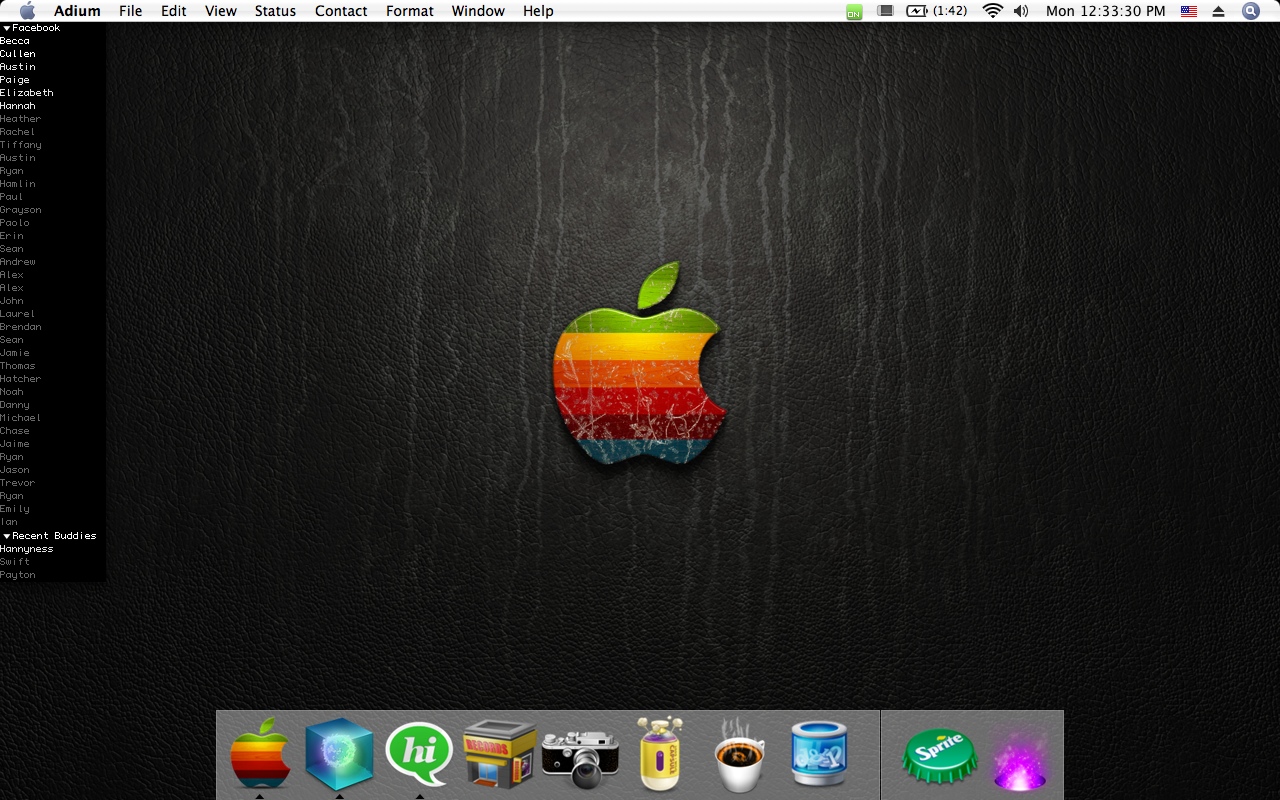Open the File menu
Viewport: 1280px width, 800px height.
tap(130, 11)
